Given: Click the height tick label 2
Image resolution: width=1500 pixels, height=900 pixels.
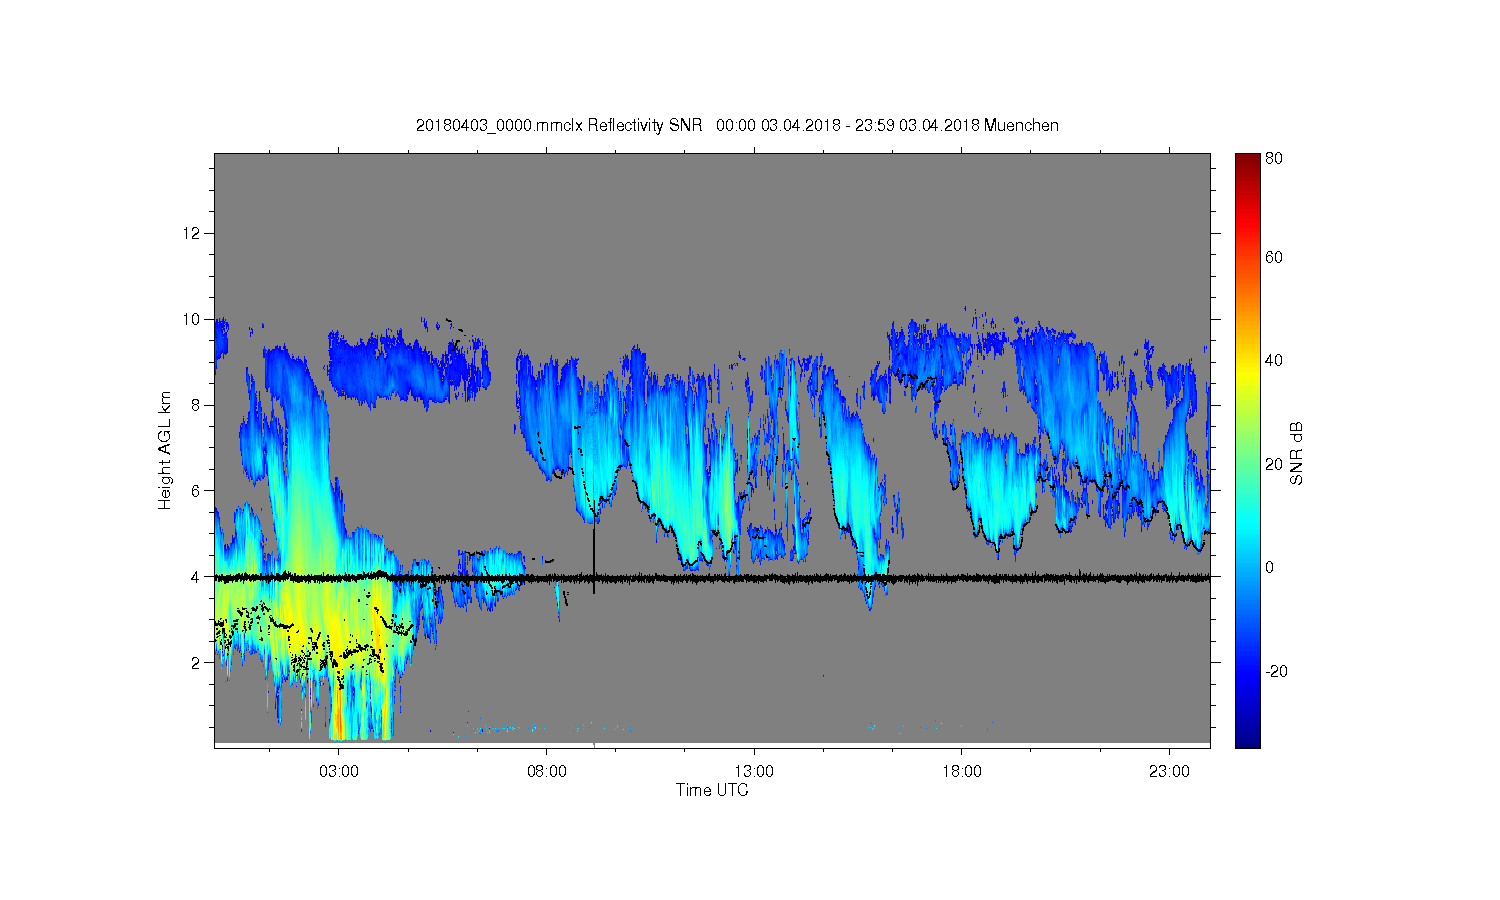Looking at the screenshot, I should coord(196,662).
